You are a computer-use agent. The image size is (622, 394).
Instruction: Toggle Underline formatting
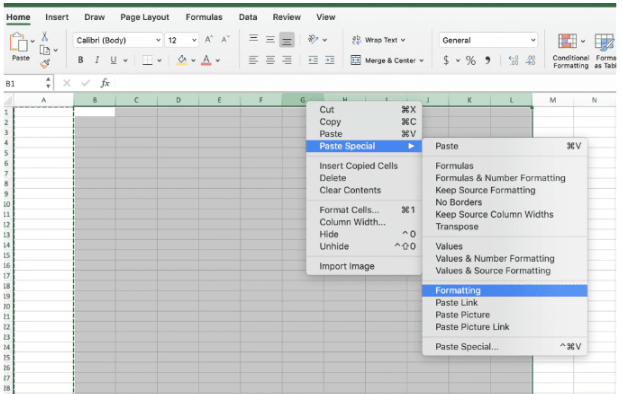113,60
